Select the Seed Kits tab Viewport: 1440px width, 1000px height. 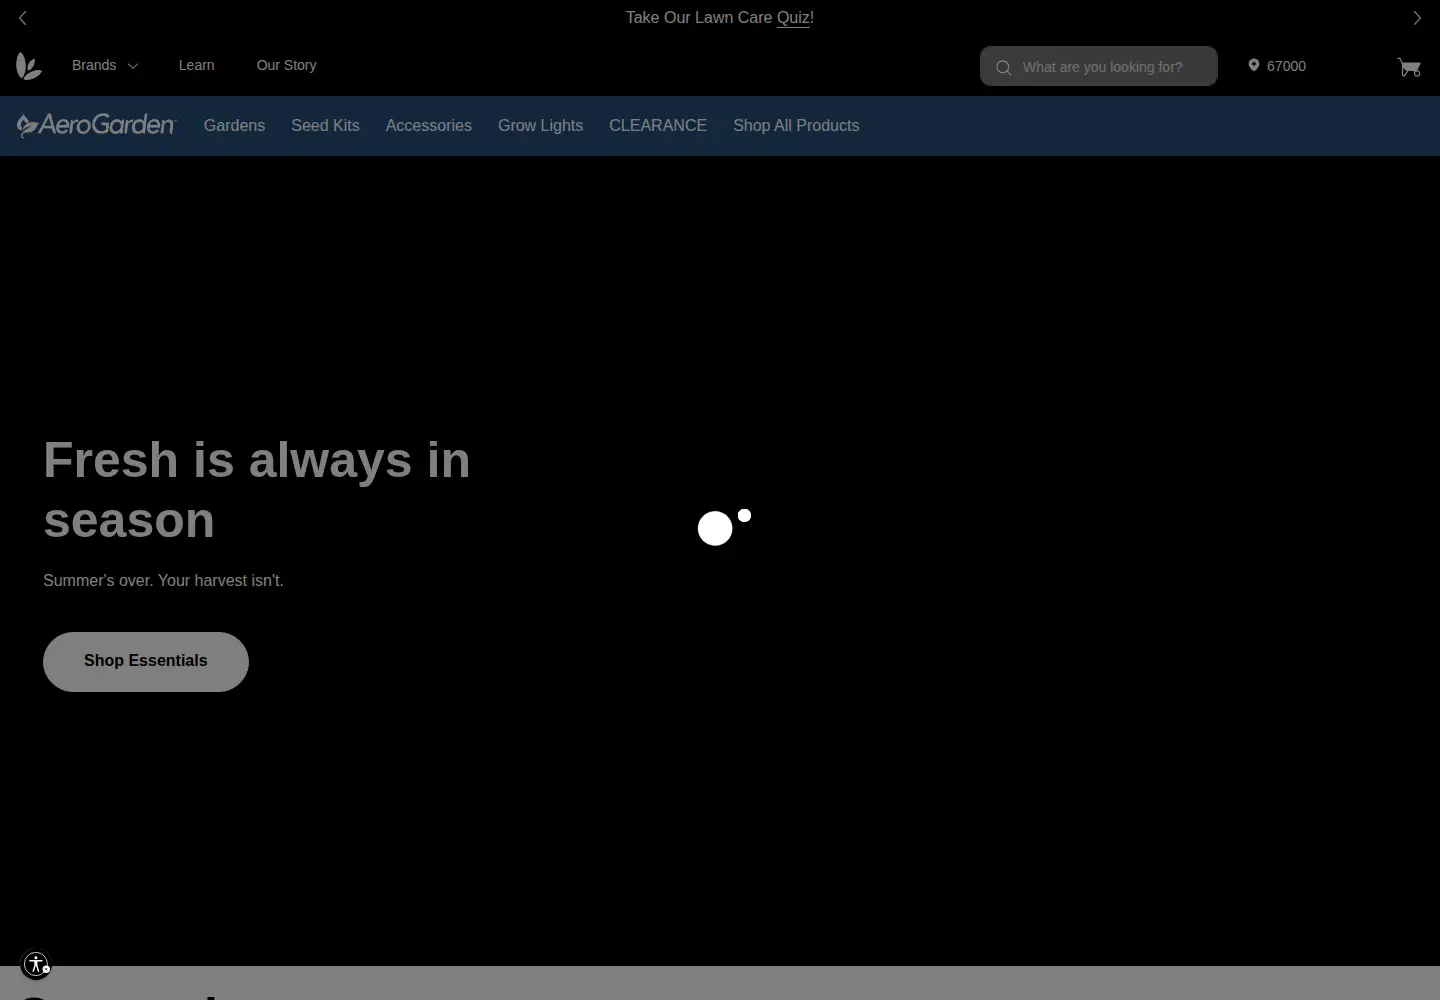325,125
